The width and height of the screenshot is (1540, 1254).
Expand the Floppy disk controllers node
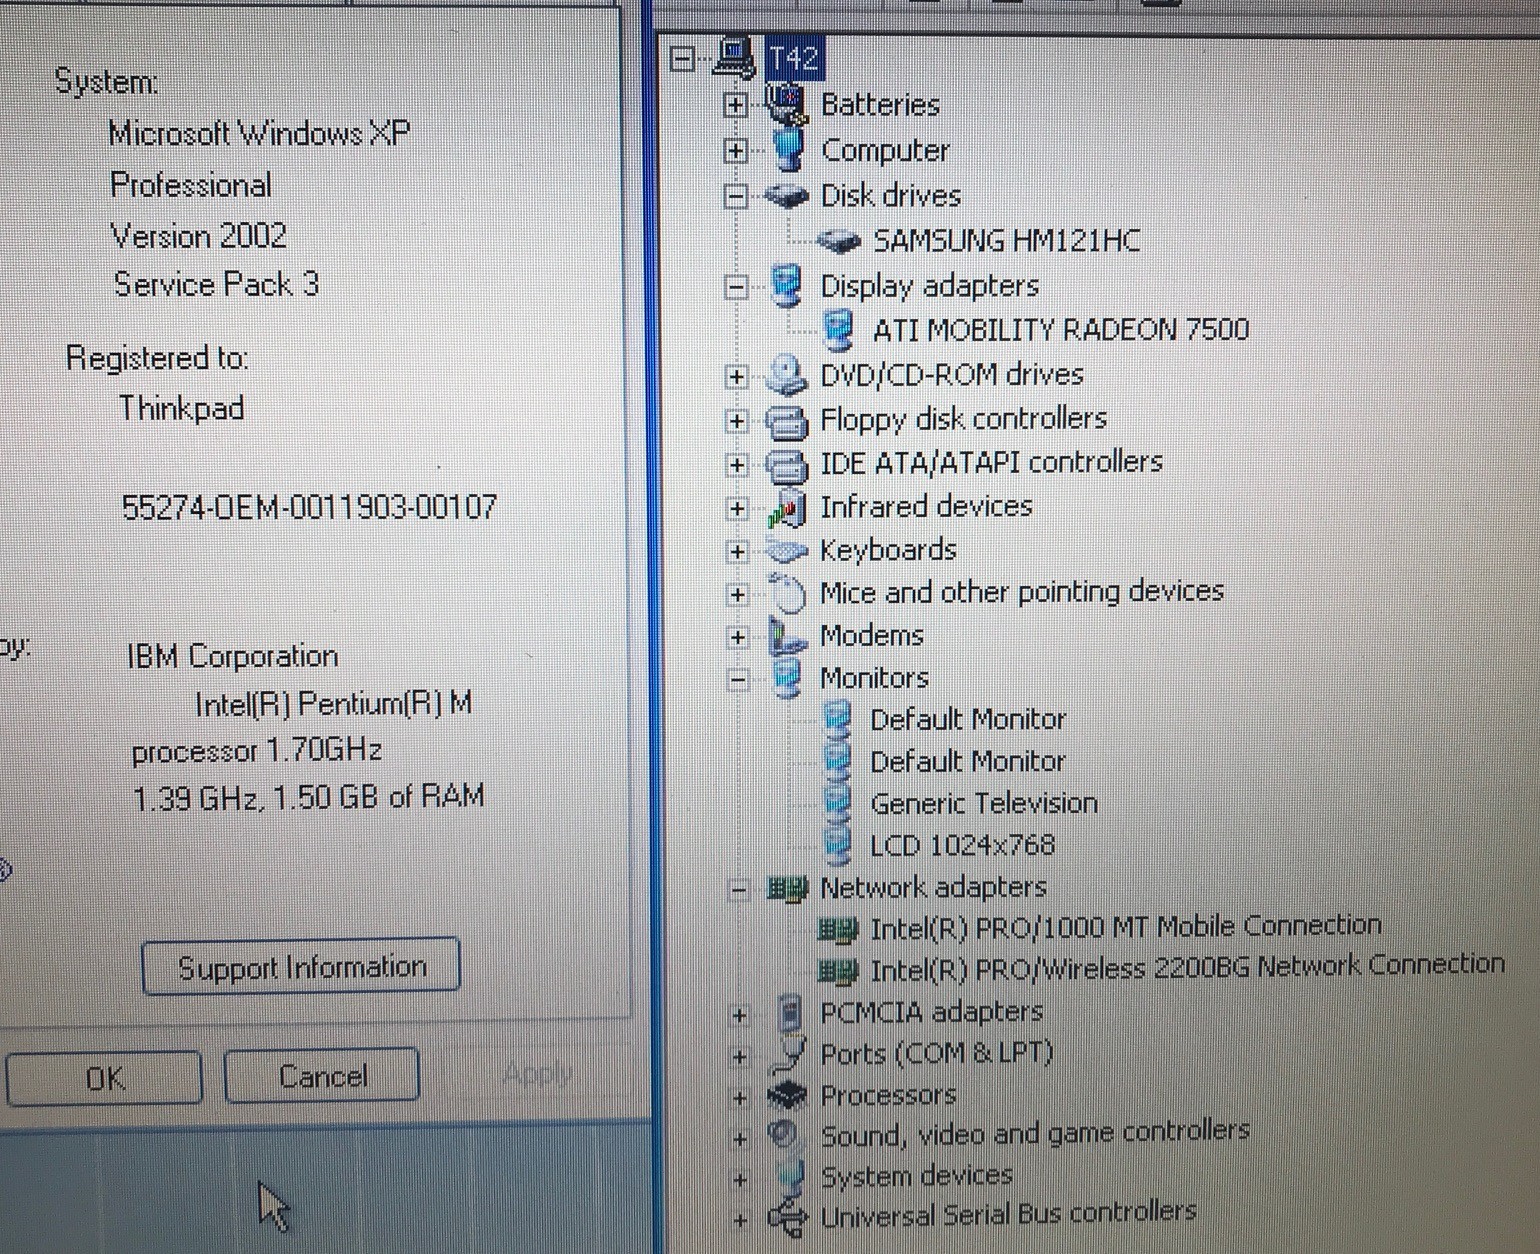(737, 421)
